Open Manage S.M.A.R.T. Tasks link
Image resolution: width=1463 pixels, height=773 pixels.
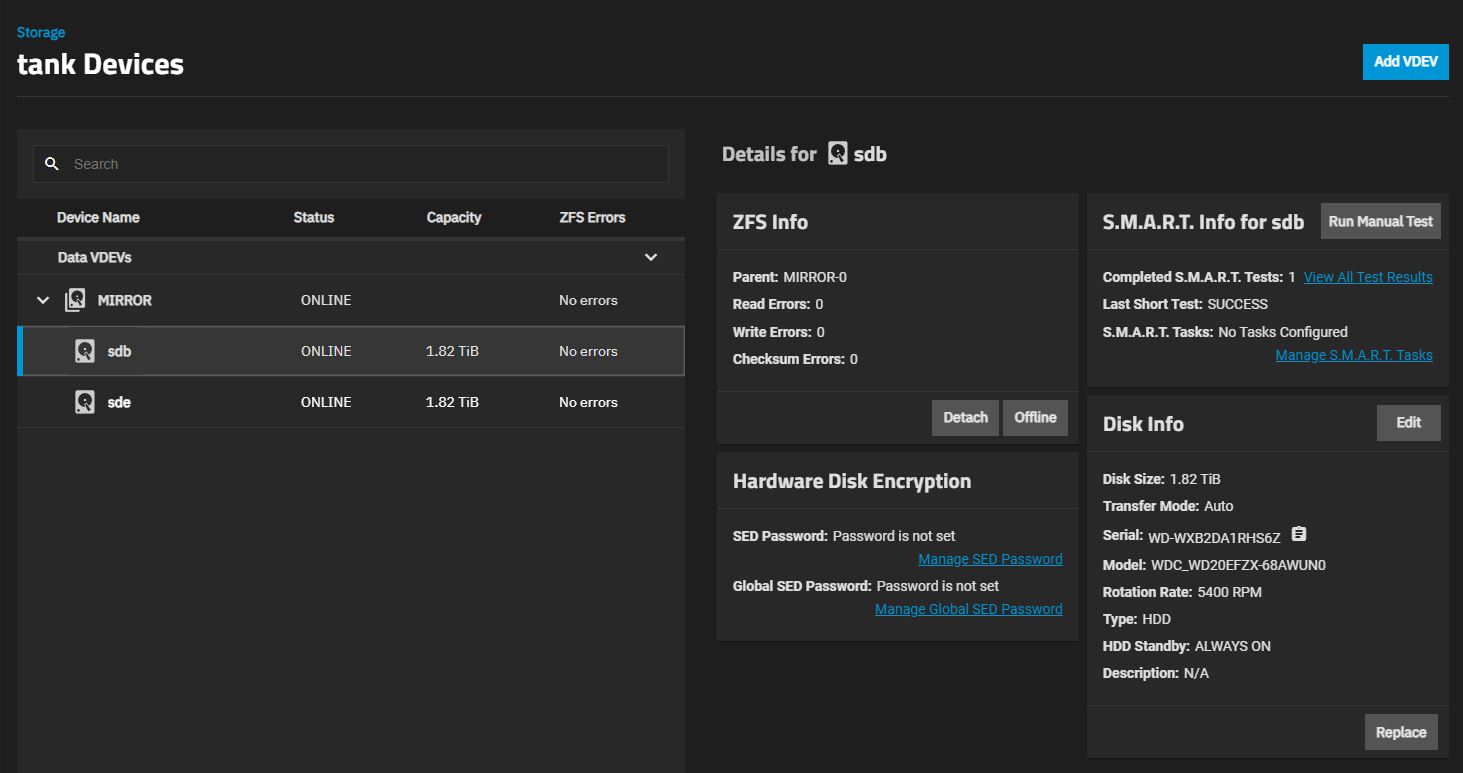pos(1353,355)
